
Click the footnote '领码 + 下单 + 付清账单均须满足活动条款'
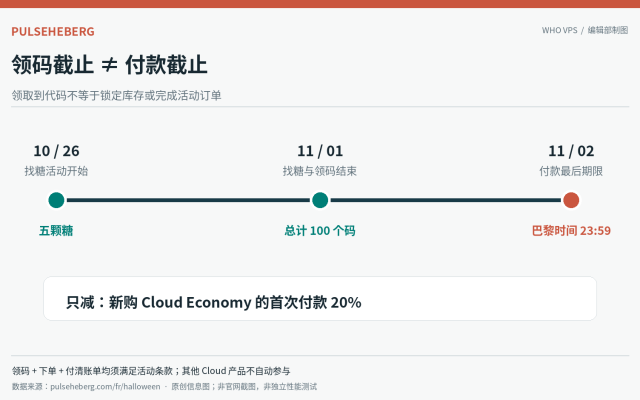(94, 371)
